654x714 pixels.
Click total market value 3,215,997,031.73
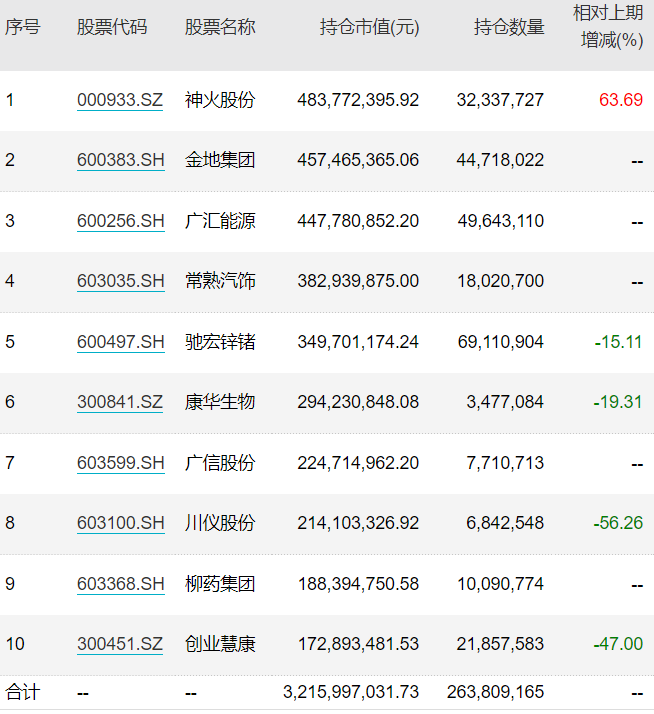(351, 693)
